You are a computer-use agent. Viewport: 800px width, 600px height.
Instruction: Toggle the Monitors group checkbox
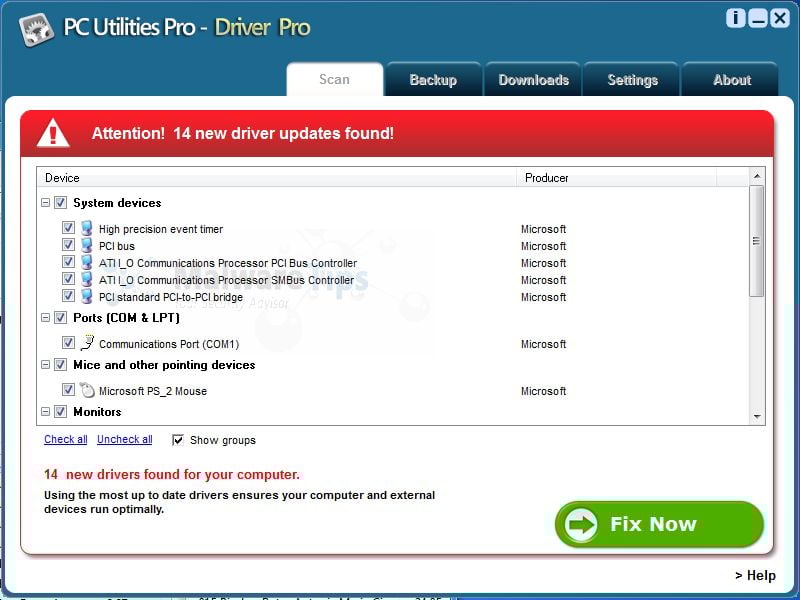point(61,411)
